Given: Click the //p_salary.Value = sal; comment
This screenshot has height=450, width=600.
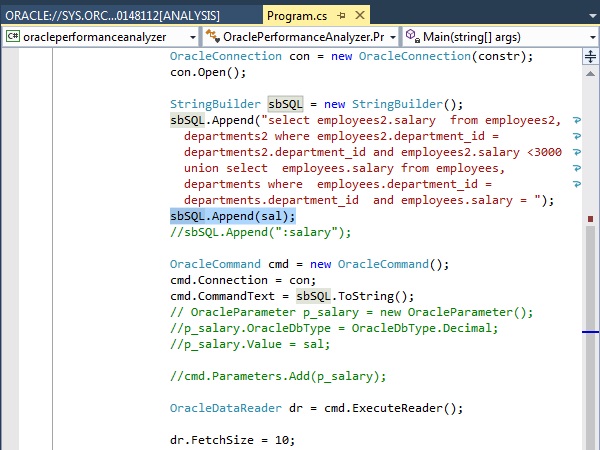Looking at the screenshot, I should 250,344.
